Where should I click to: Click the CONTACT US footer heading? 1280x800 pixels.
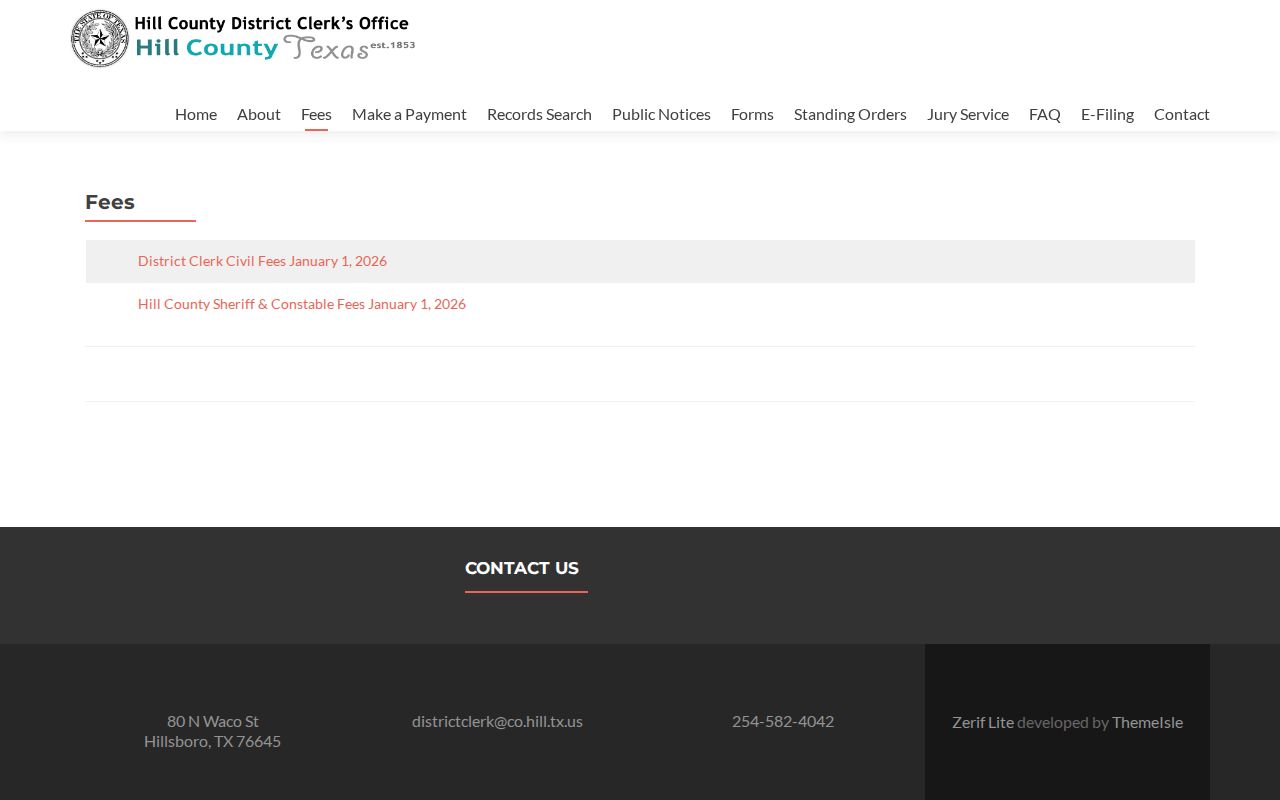522,568
